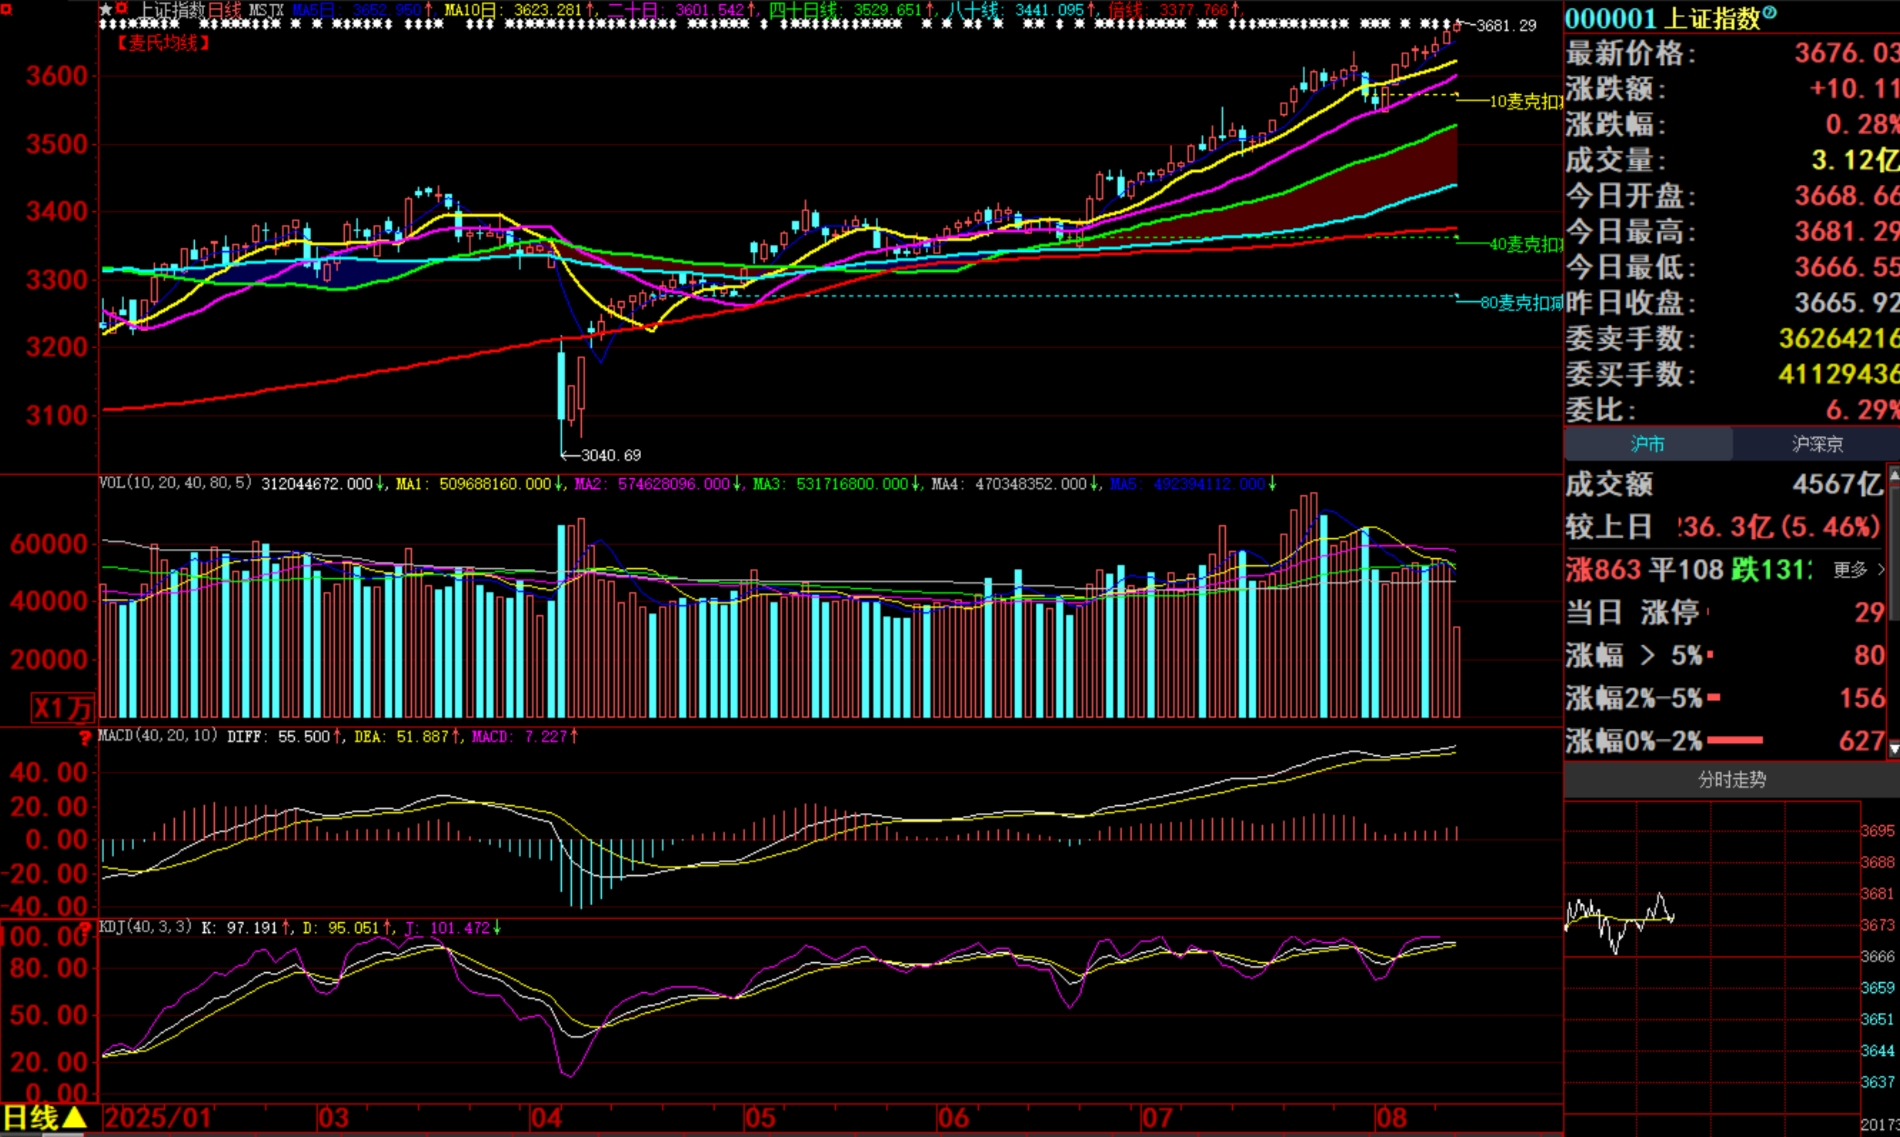Click the 当日涨停 count 29
This screenshot has height=1137, width=1900.
click(x=1869, y=613)
